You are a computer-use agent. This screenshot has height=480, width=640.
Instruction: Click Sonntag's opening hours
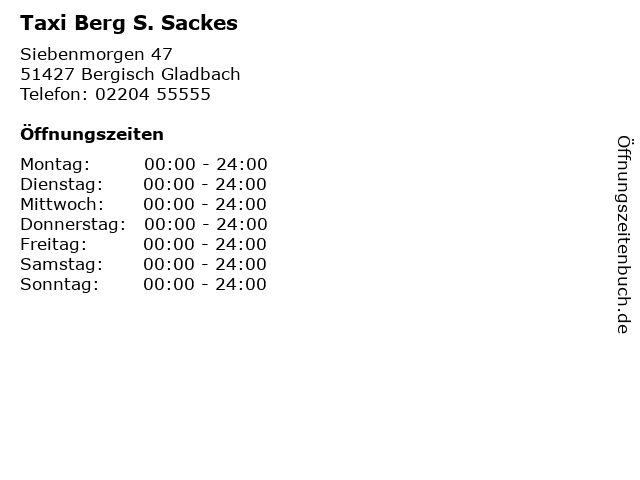click(205, 284)
